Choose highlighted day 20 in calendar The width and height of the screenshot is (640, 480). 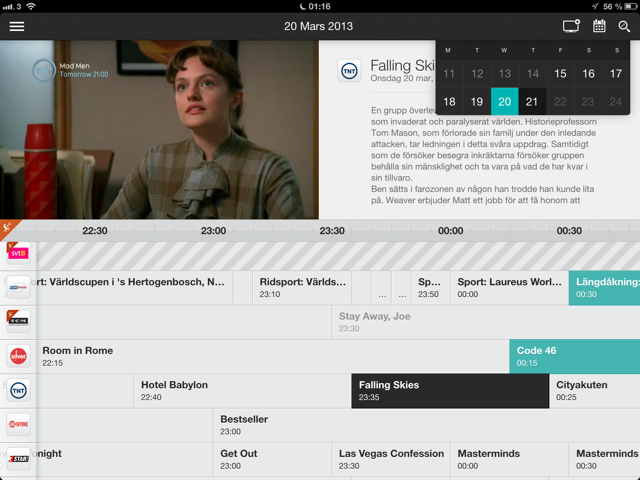click(504, 101)
